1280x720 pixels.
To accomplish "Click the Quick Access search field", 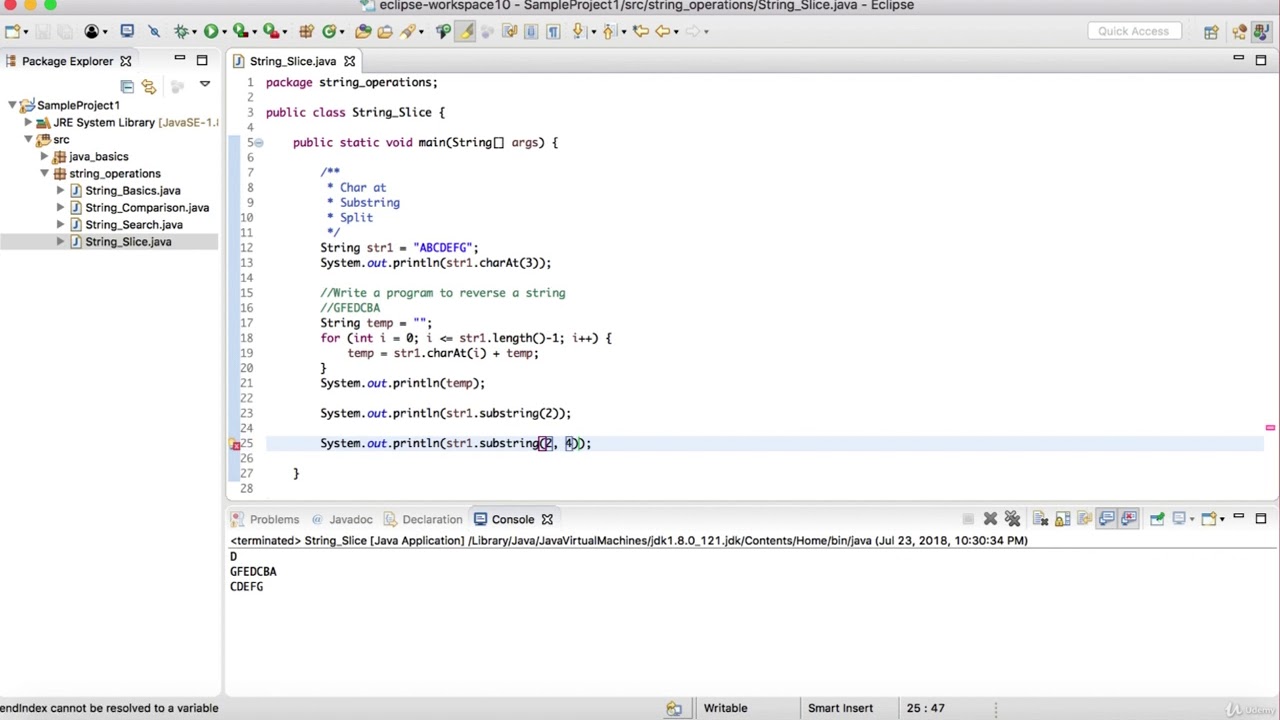I will click(x=1133, y=31).
